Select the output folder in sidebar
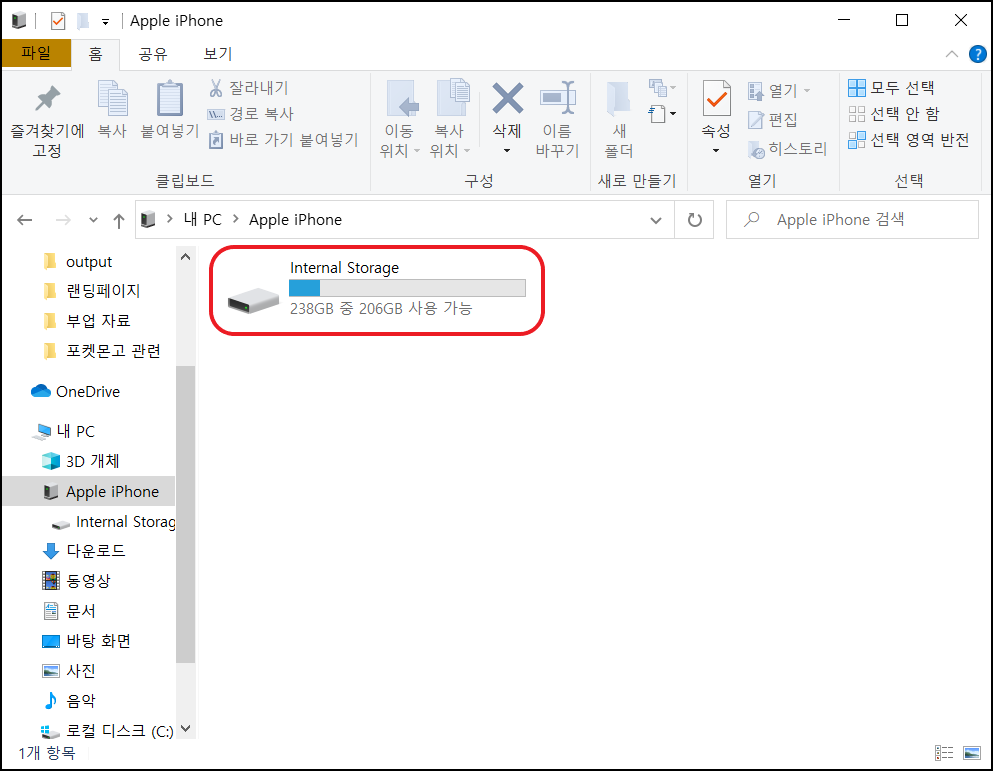The height and width of the screenshot is (771, 993). tap(89, 262)
